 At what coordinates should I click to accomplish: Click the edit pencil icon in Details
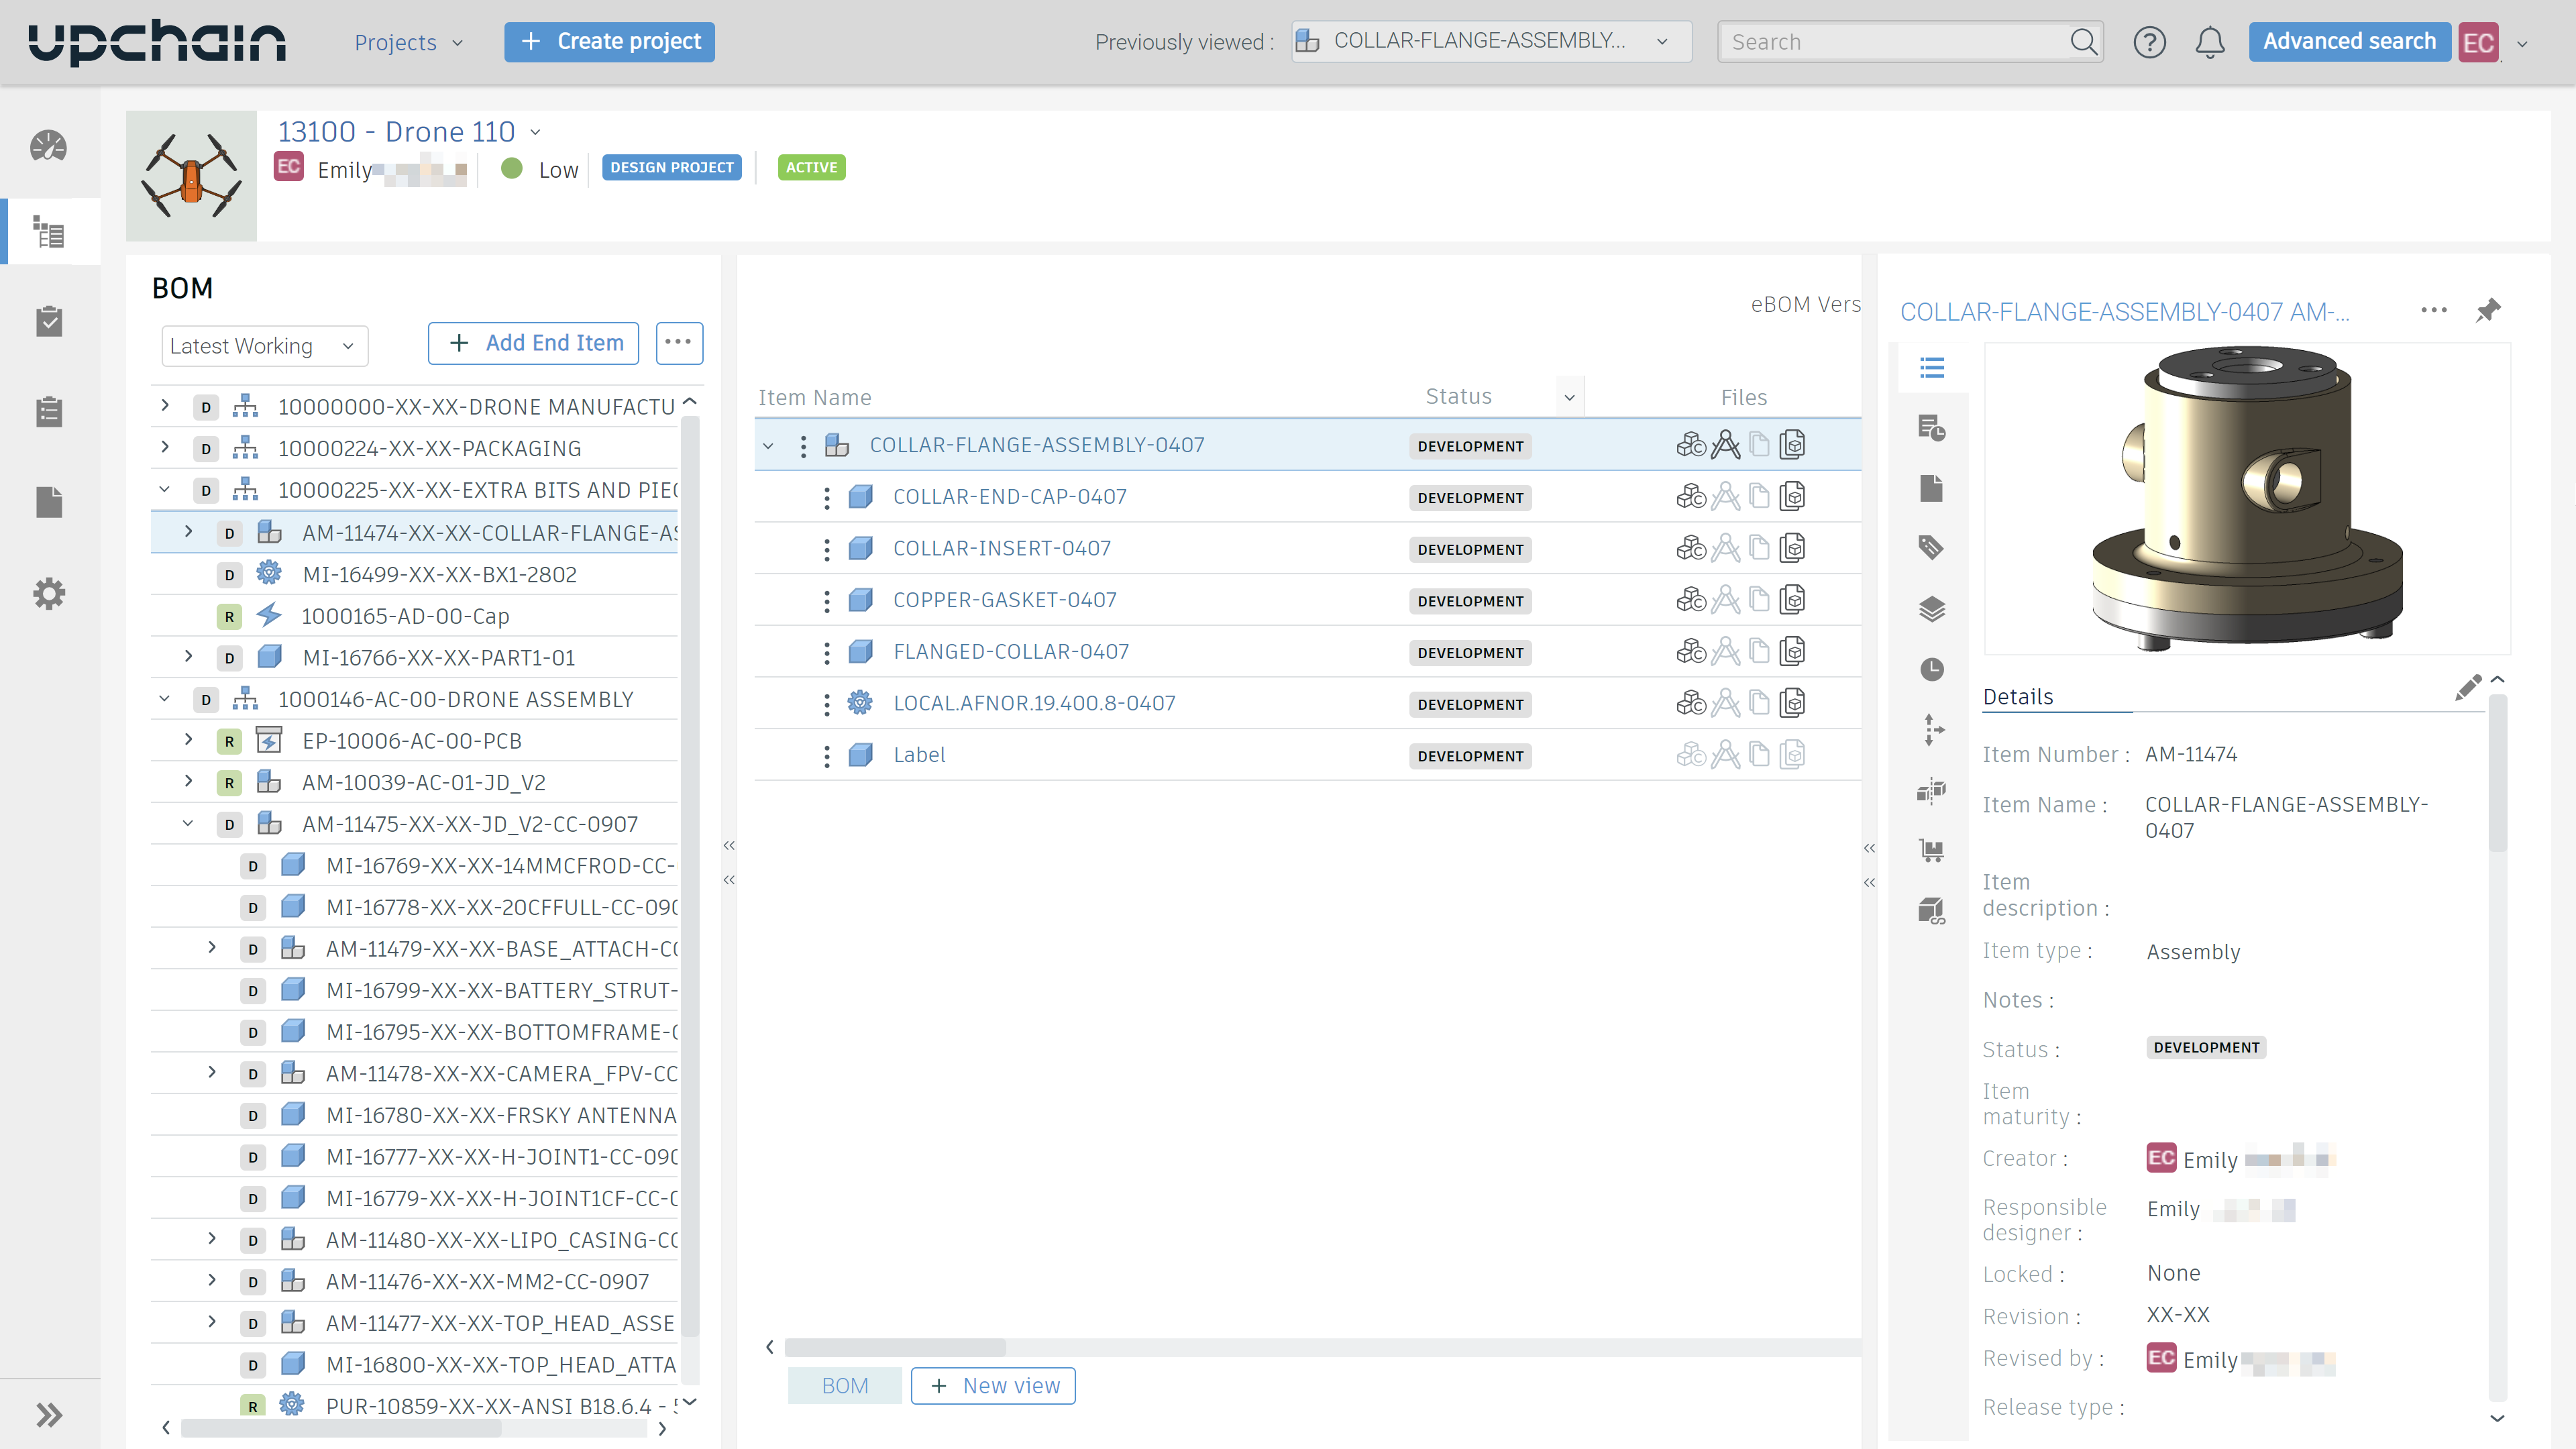2467,687
